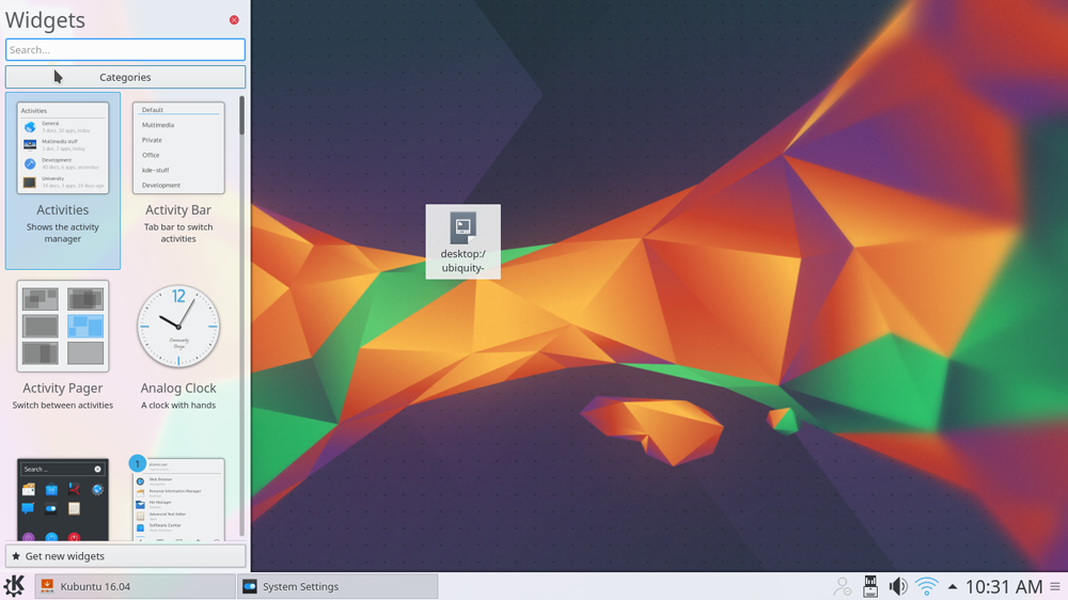Select the Activity Pager widget
This screenshot has height=600, width=1068.
[63, 327]
